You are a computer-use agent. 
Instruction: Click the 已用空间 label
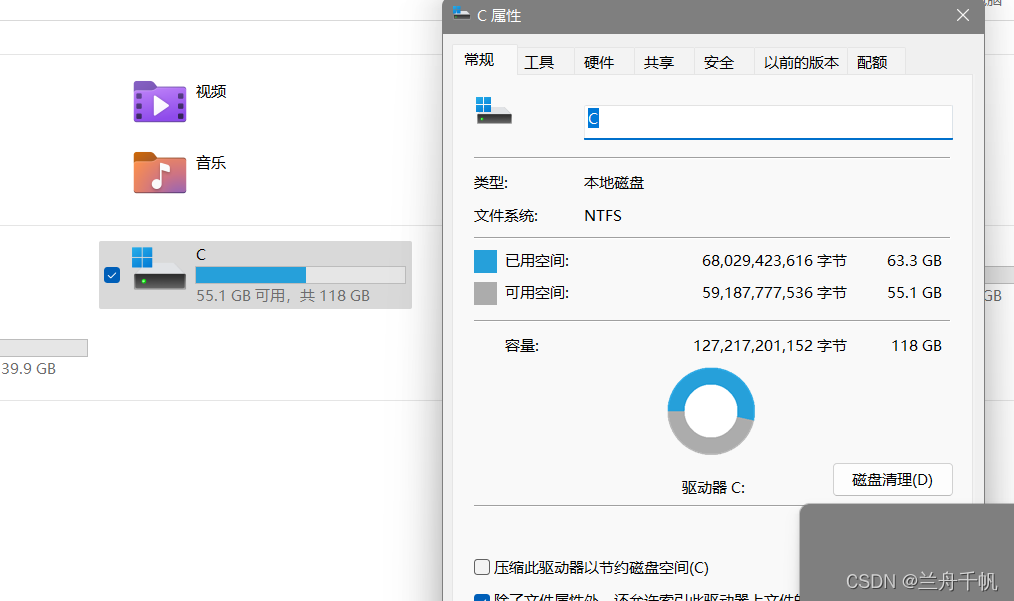[x=537, y=261]
